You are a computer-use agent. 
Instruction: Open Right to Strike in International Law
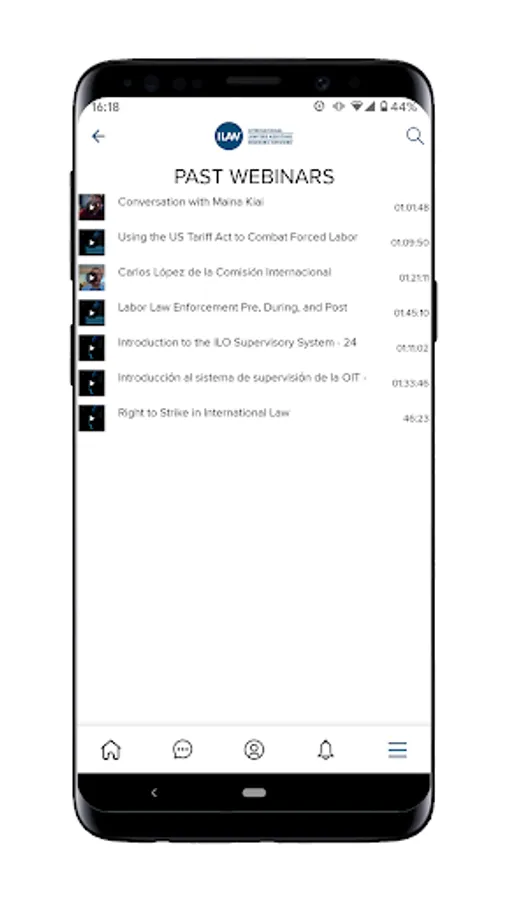pos(204,413)
